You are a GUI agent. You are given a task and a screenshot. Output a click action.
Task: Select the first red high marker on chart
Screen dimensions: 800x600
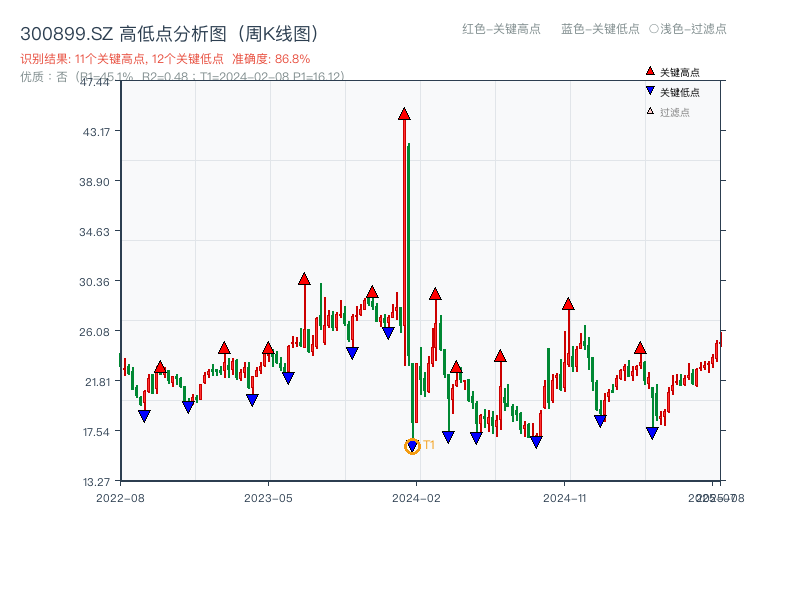click(x=160, y=367)
